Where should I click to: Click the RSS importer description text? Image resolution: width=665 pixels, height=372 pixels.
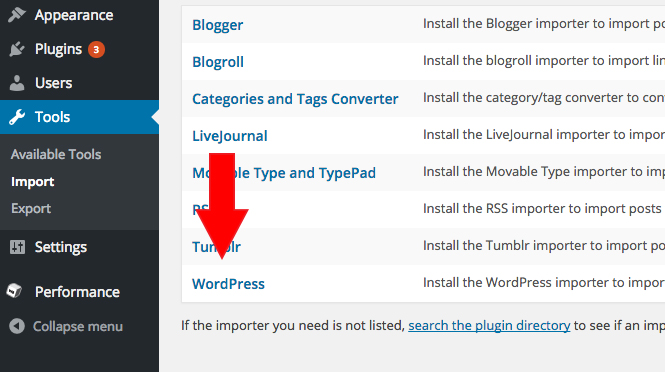click(542, 208)
